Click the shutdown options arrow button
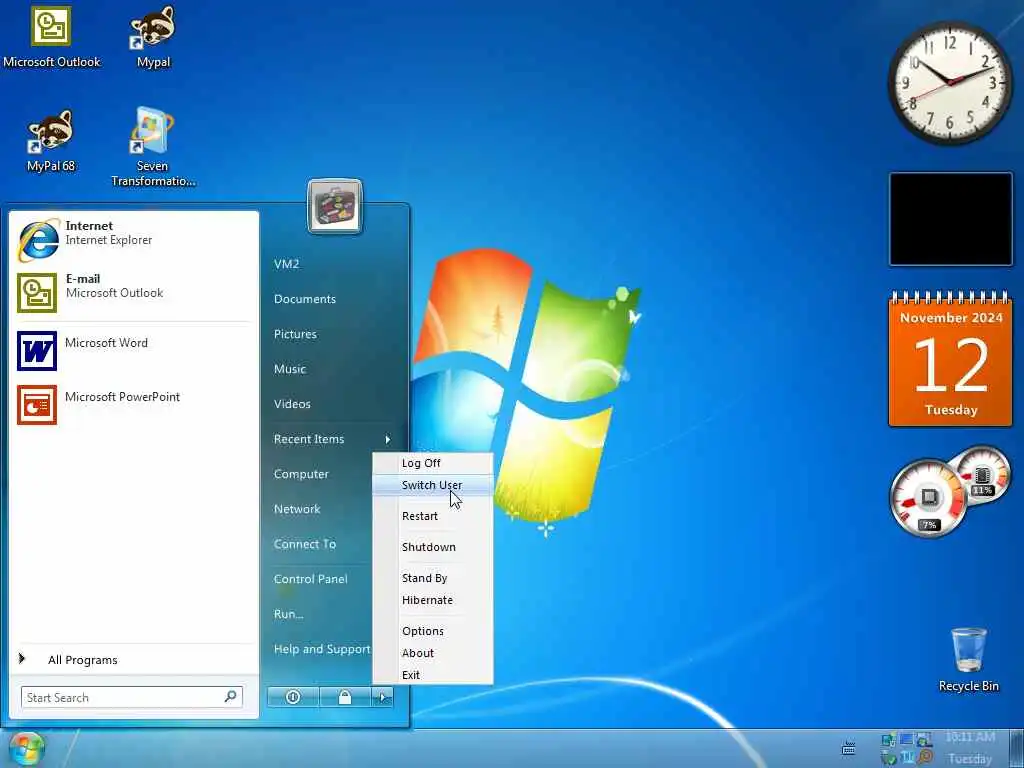This screenshot has height=768, width=1024. tap(383, 697)
